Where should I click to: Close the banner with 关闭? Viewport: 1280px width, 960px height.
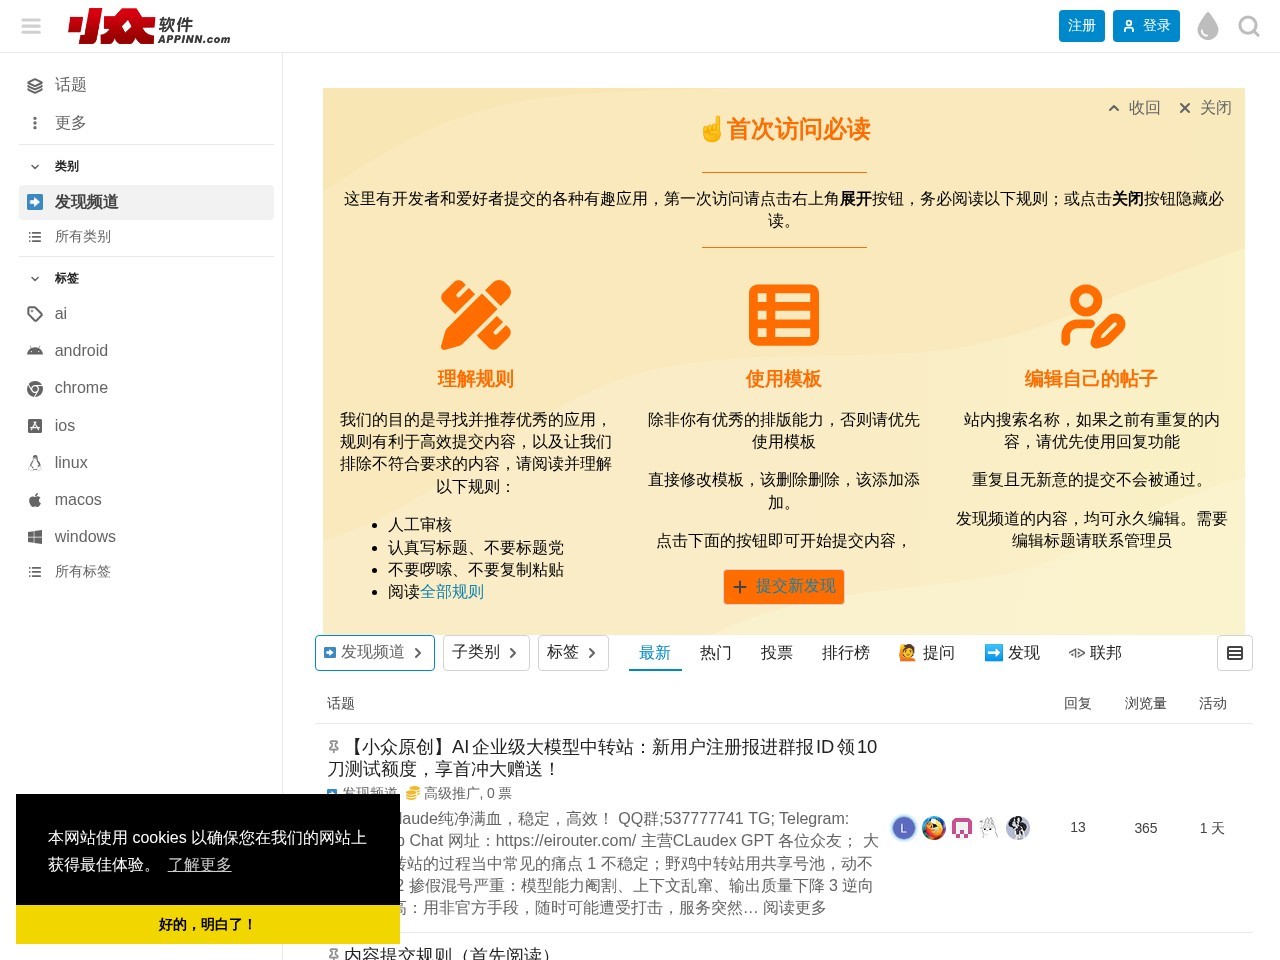pos(1205,108)
